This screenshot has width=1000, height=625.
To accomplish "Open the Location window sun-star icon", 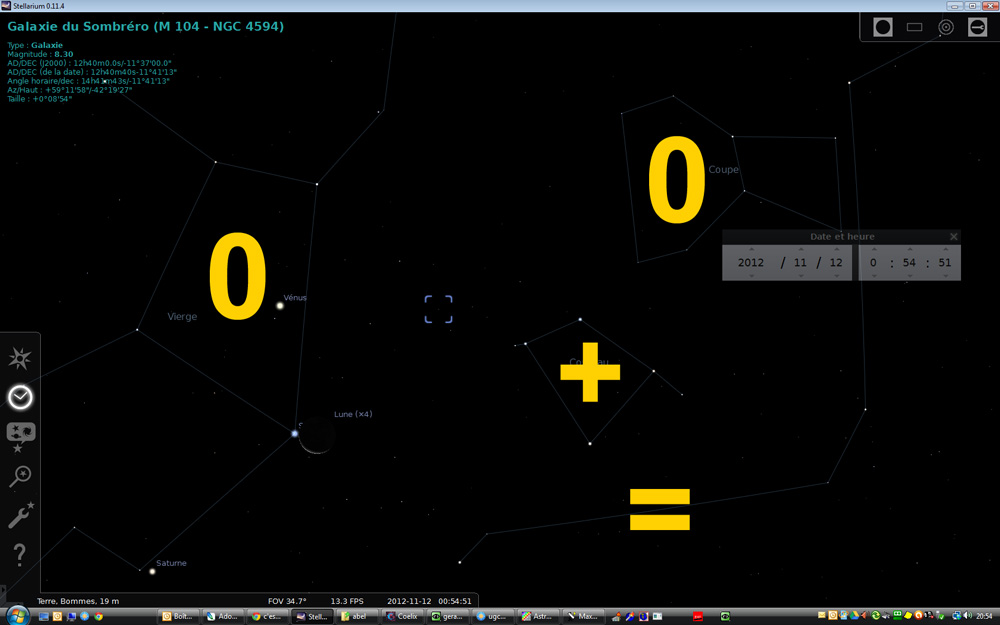I will click(x=20, y=358).
